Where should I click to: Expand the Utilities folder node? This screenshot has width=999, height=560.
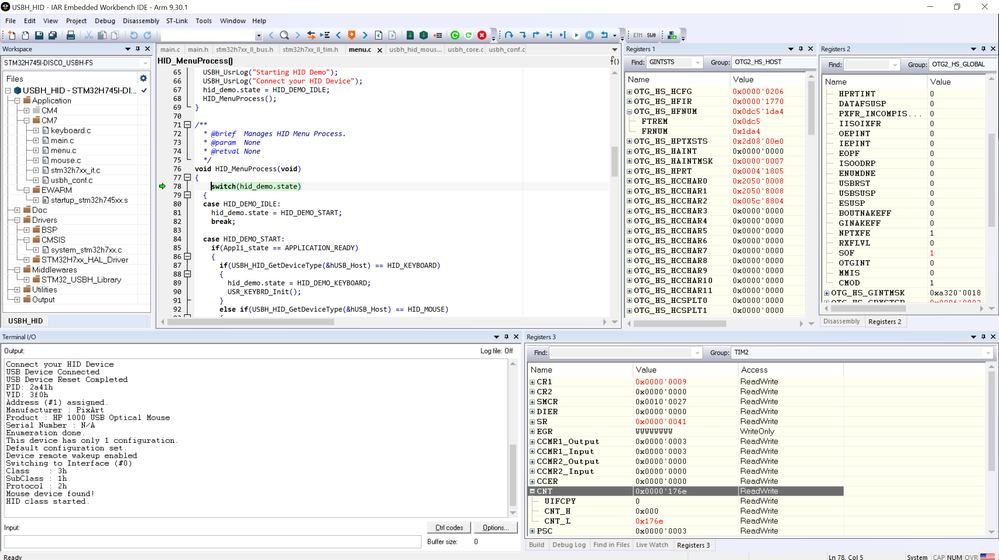click(x=17, y=289)
